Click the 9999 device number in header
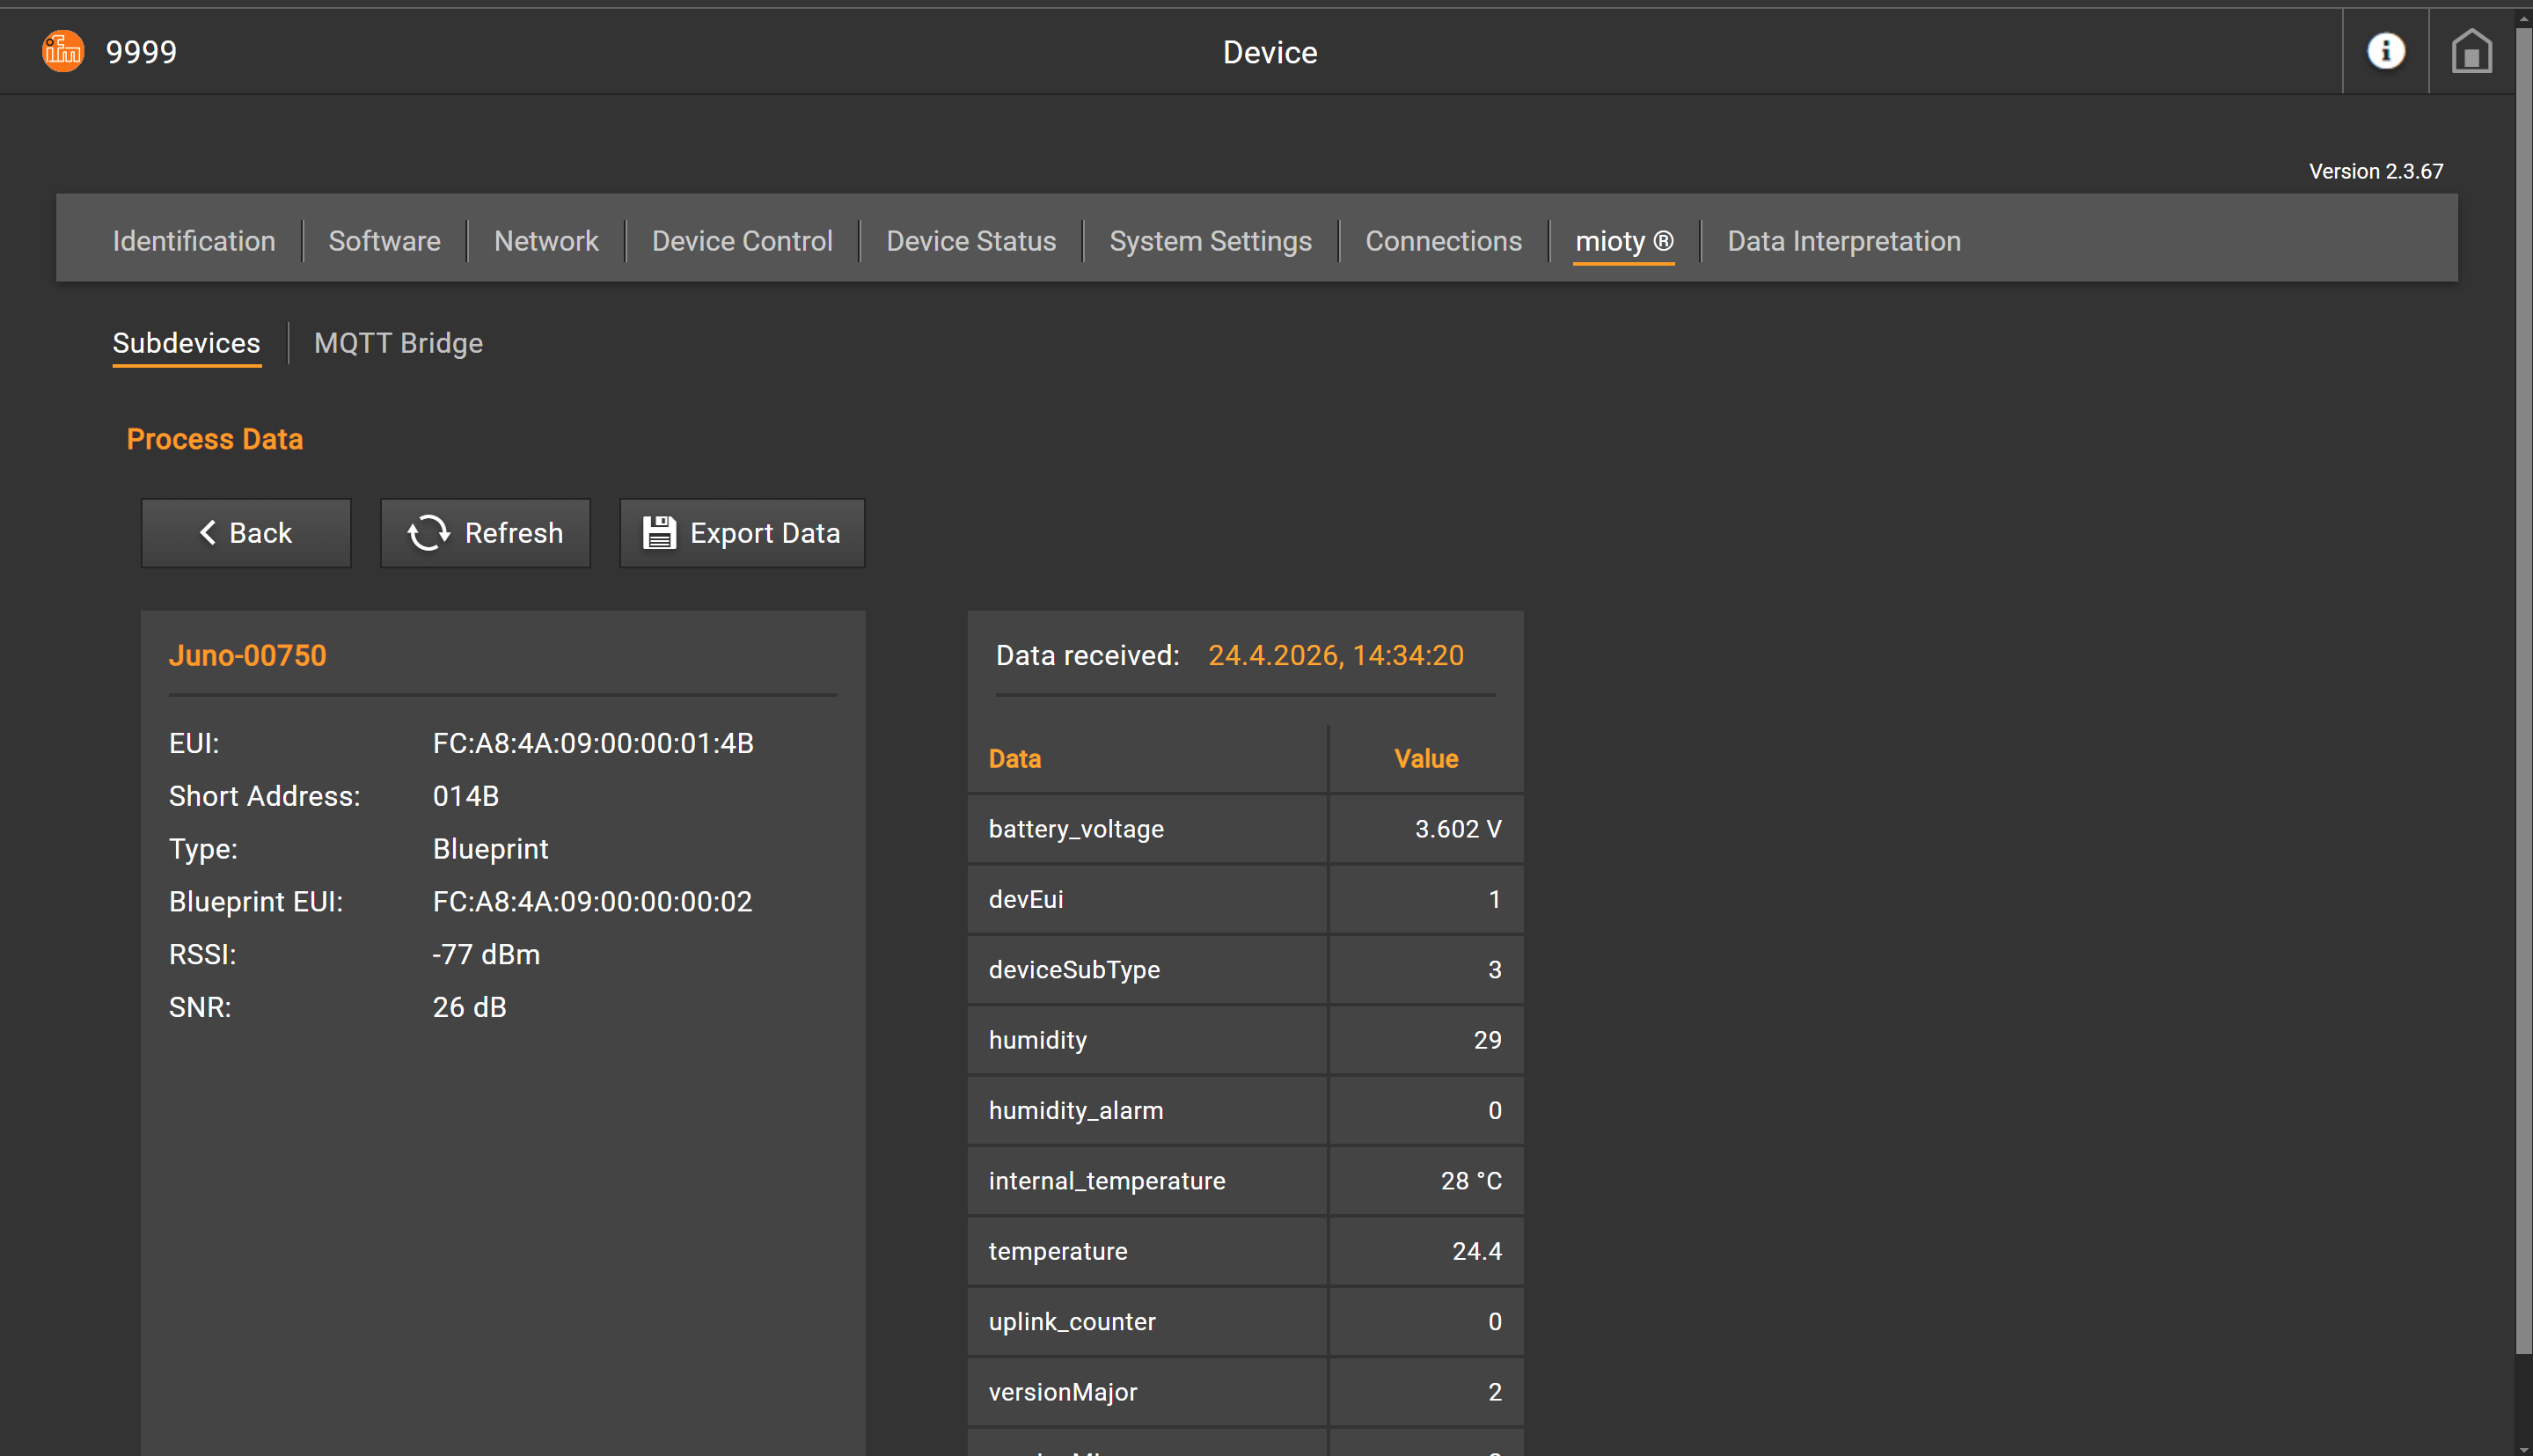 [x=141, y=52]
